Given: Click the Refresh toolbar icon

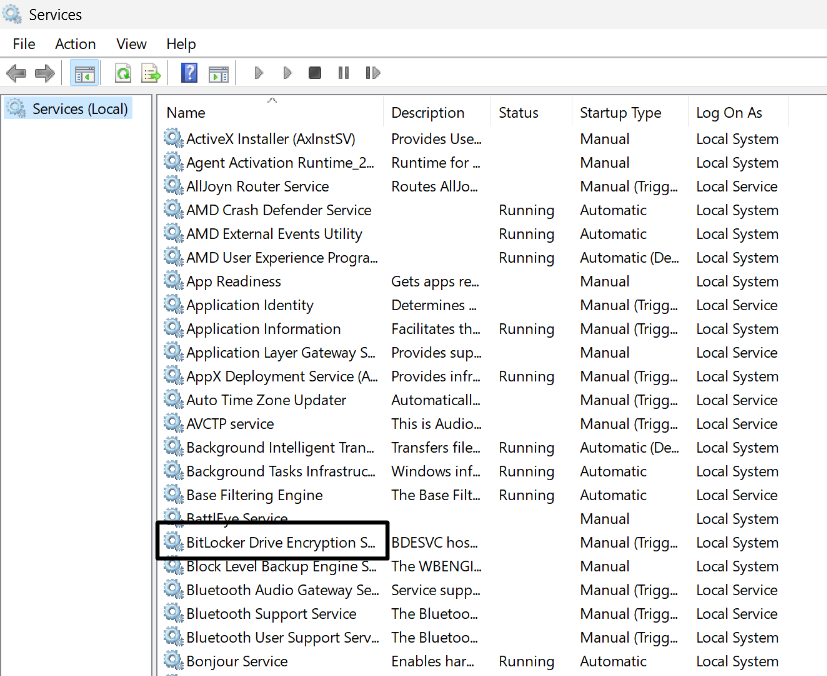Looking at the screenshot, I should tap(123, 73).
